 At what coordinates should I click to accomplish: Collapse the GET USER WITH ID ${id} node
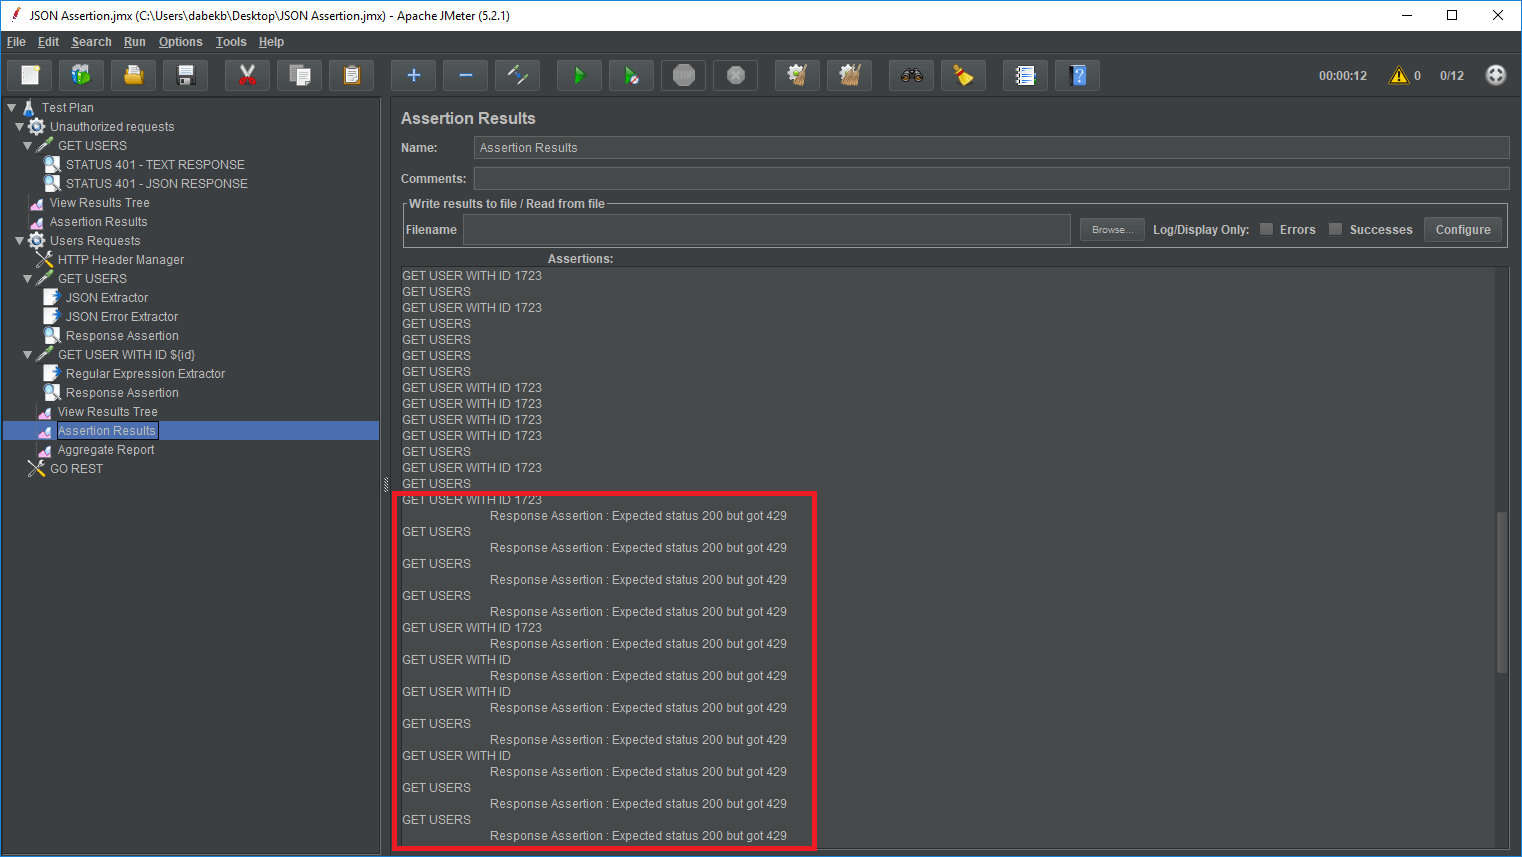click(x=27, y=355)
